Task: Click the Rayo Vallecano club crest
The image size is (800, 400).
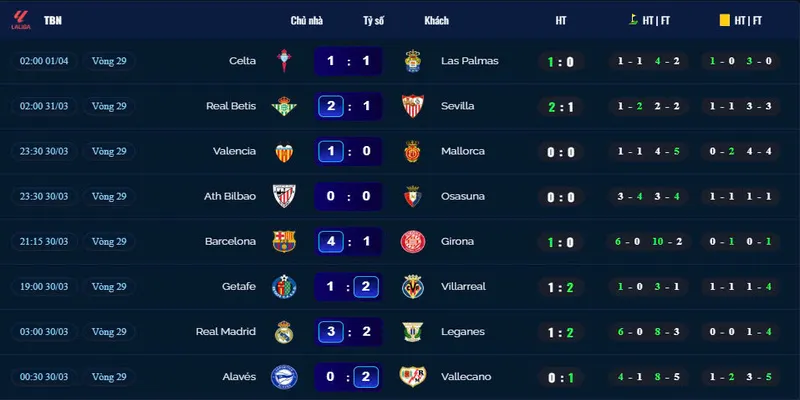Action: point(413,377)
